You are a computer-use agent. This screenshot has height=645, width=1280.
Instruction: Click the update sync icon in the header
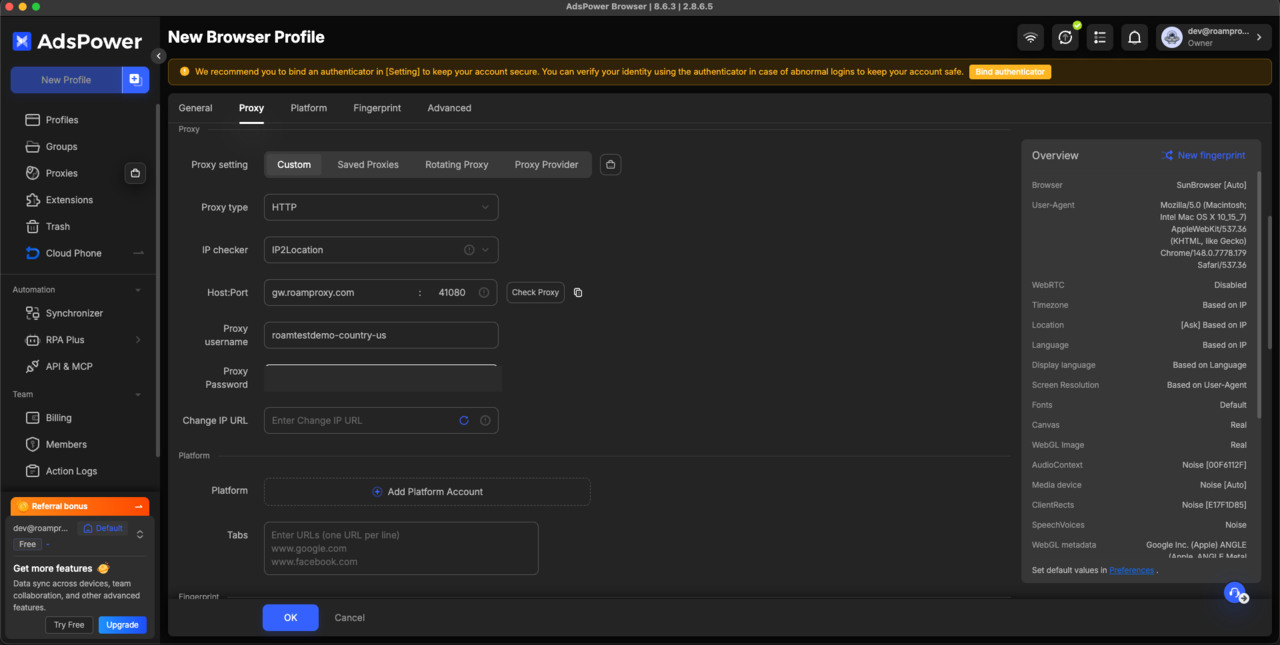pos(1065,38)
